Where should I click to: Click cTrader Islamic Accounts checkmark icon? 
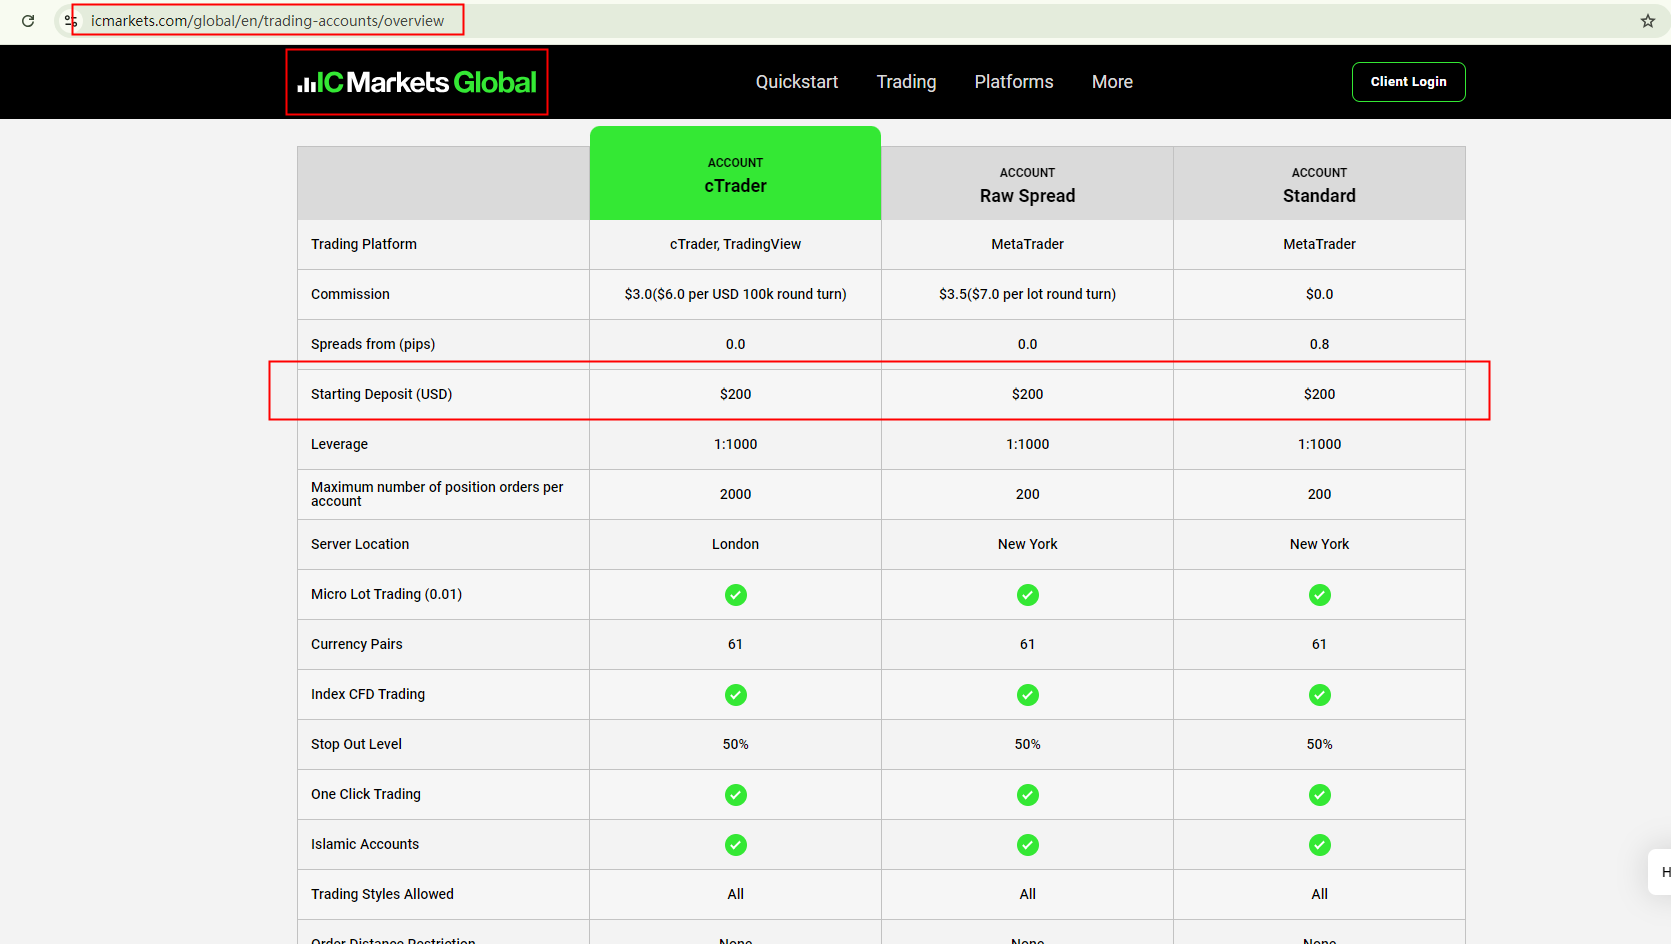tap(735, 845)
